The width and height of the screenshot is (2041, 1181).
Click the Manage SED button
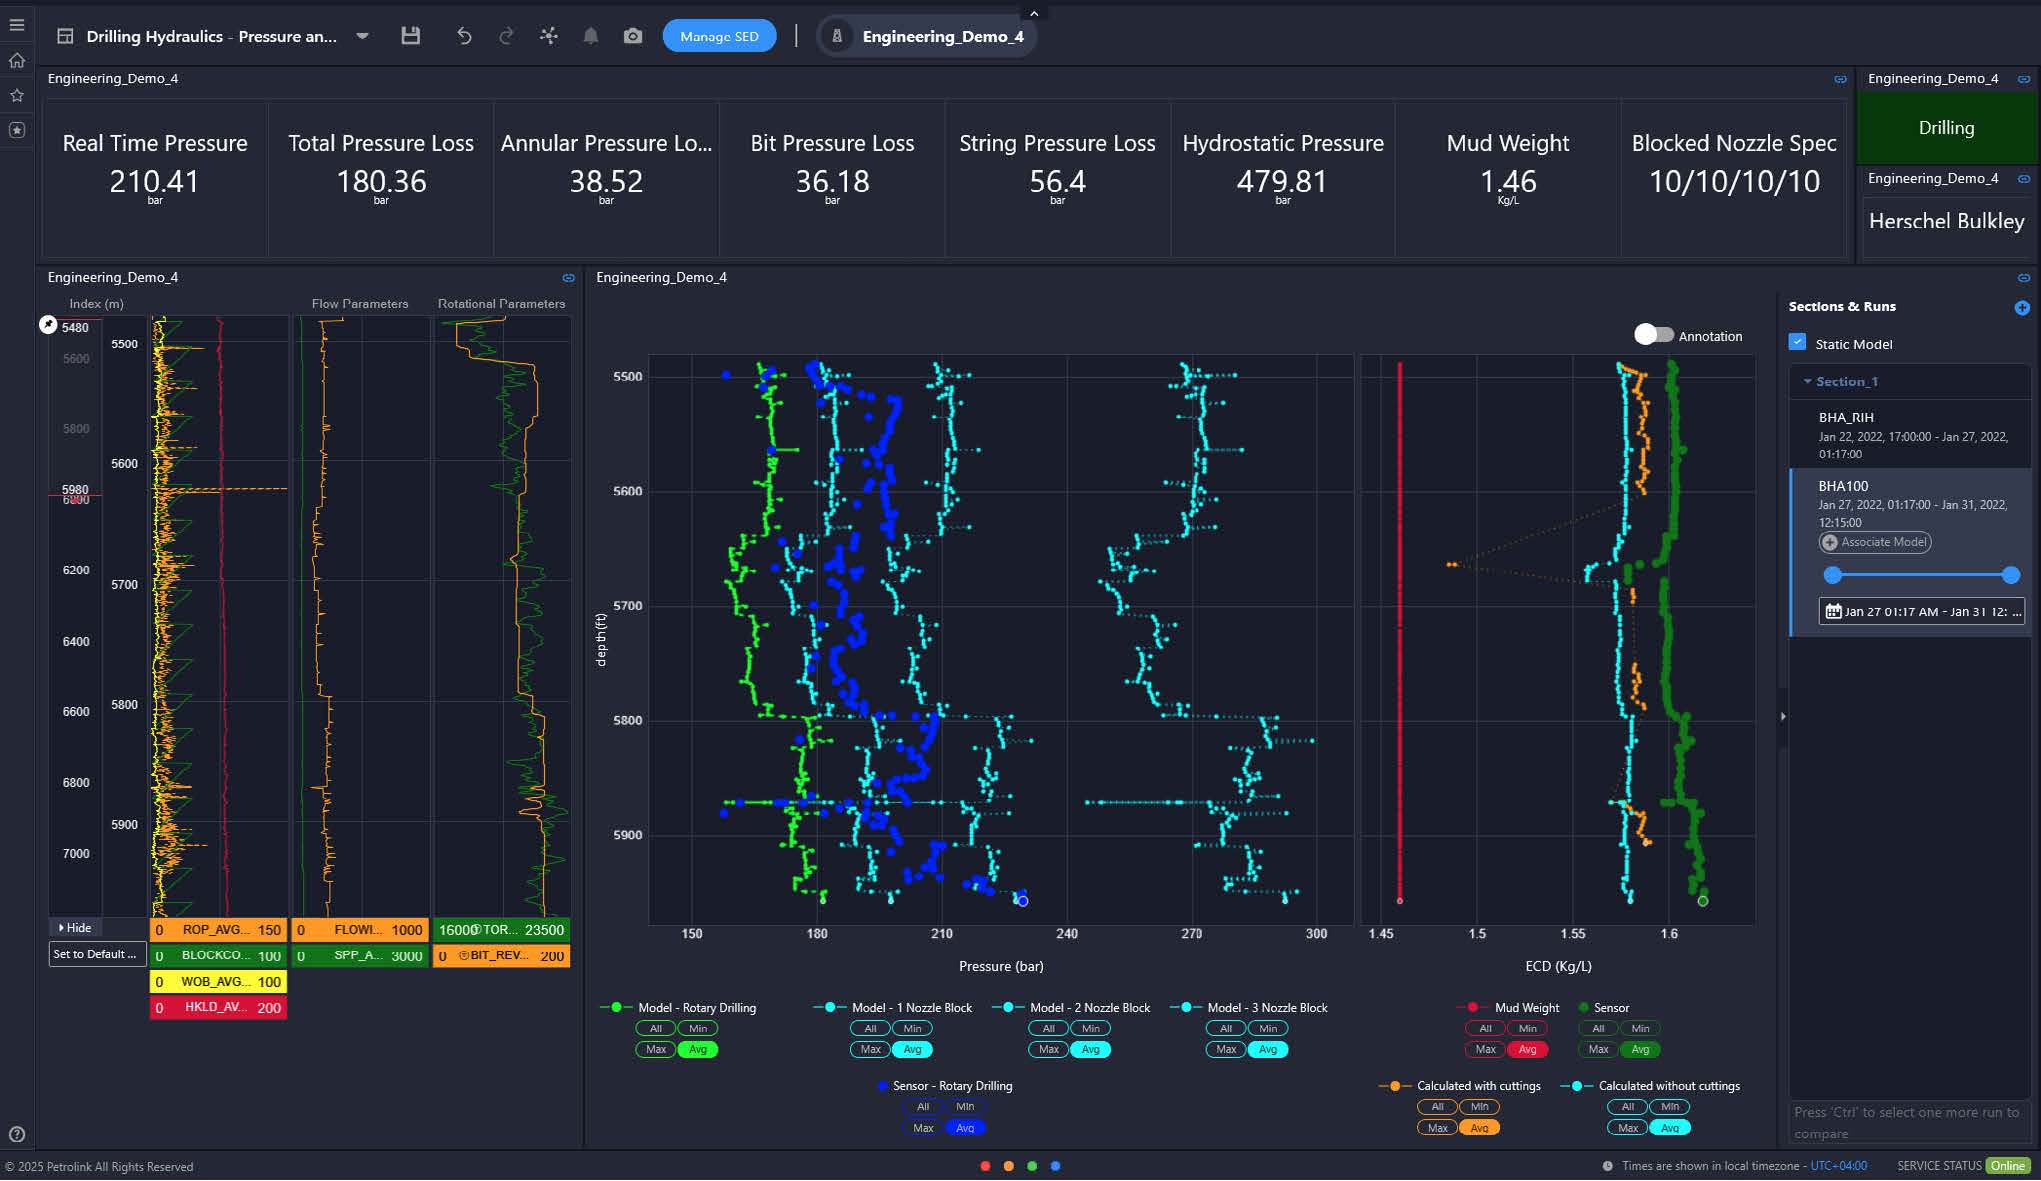pos(719,36)
